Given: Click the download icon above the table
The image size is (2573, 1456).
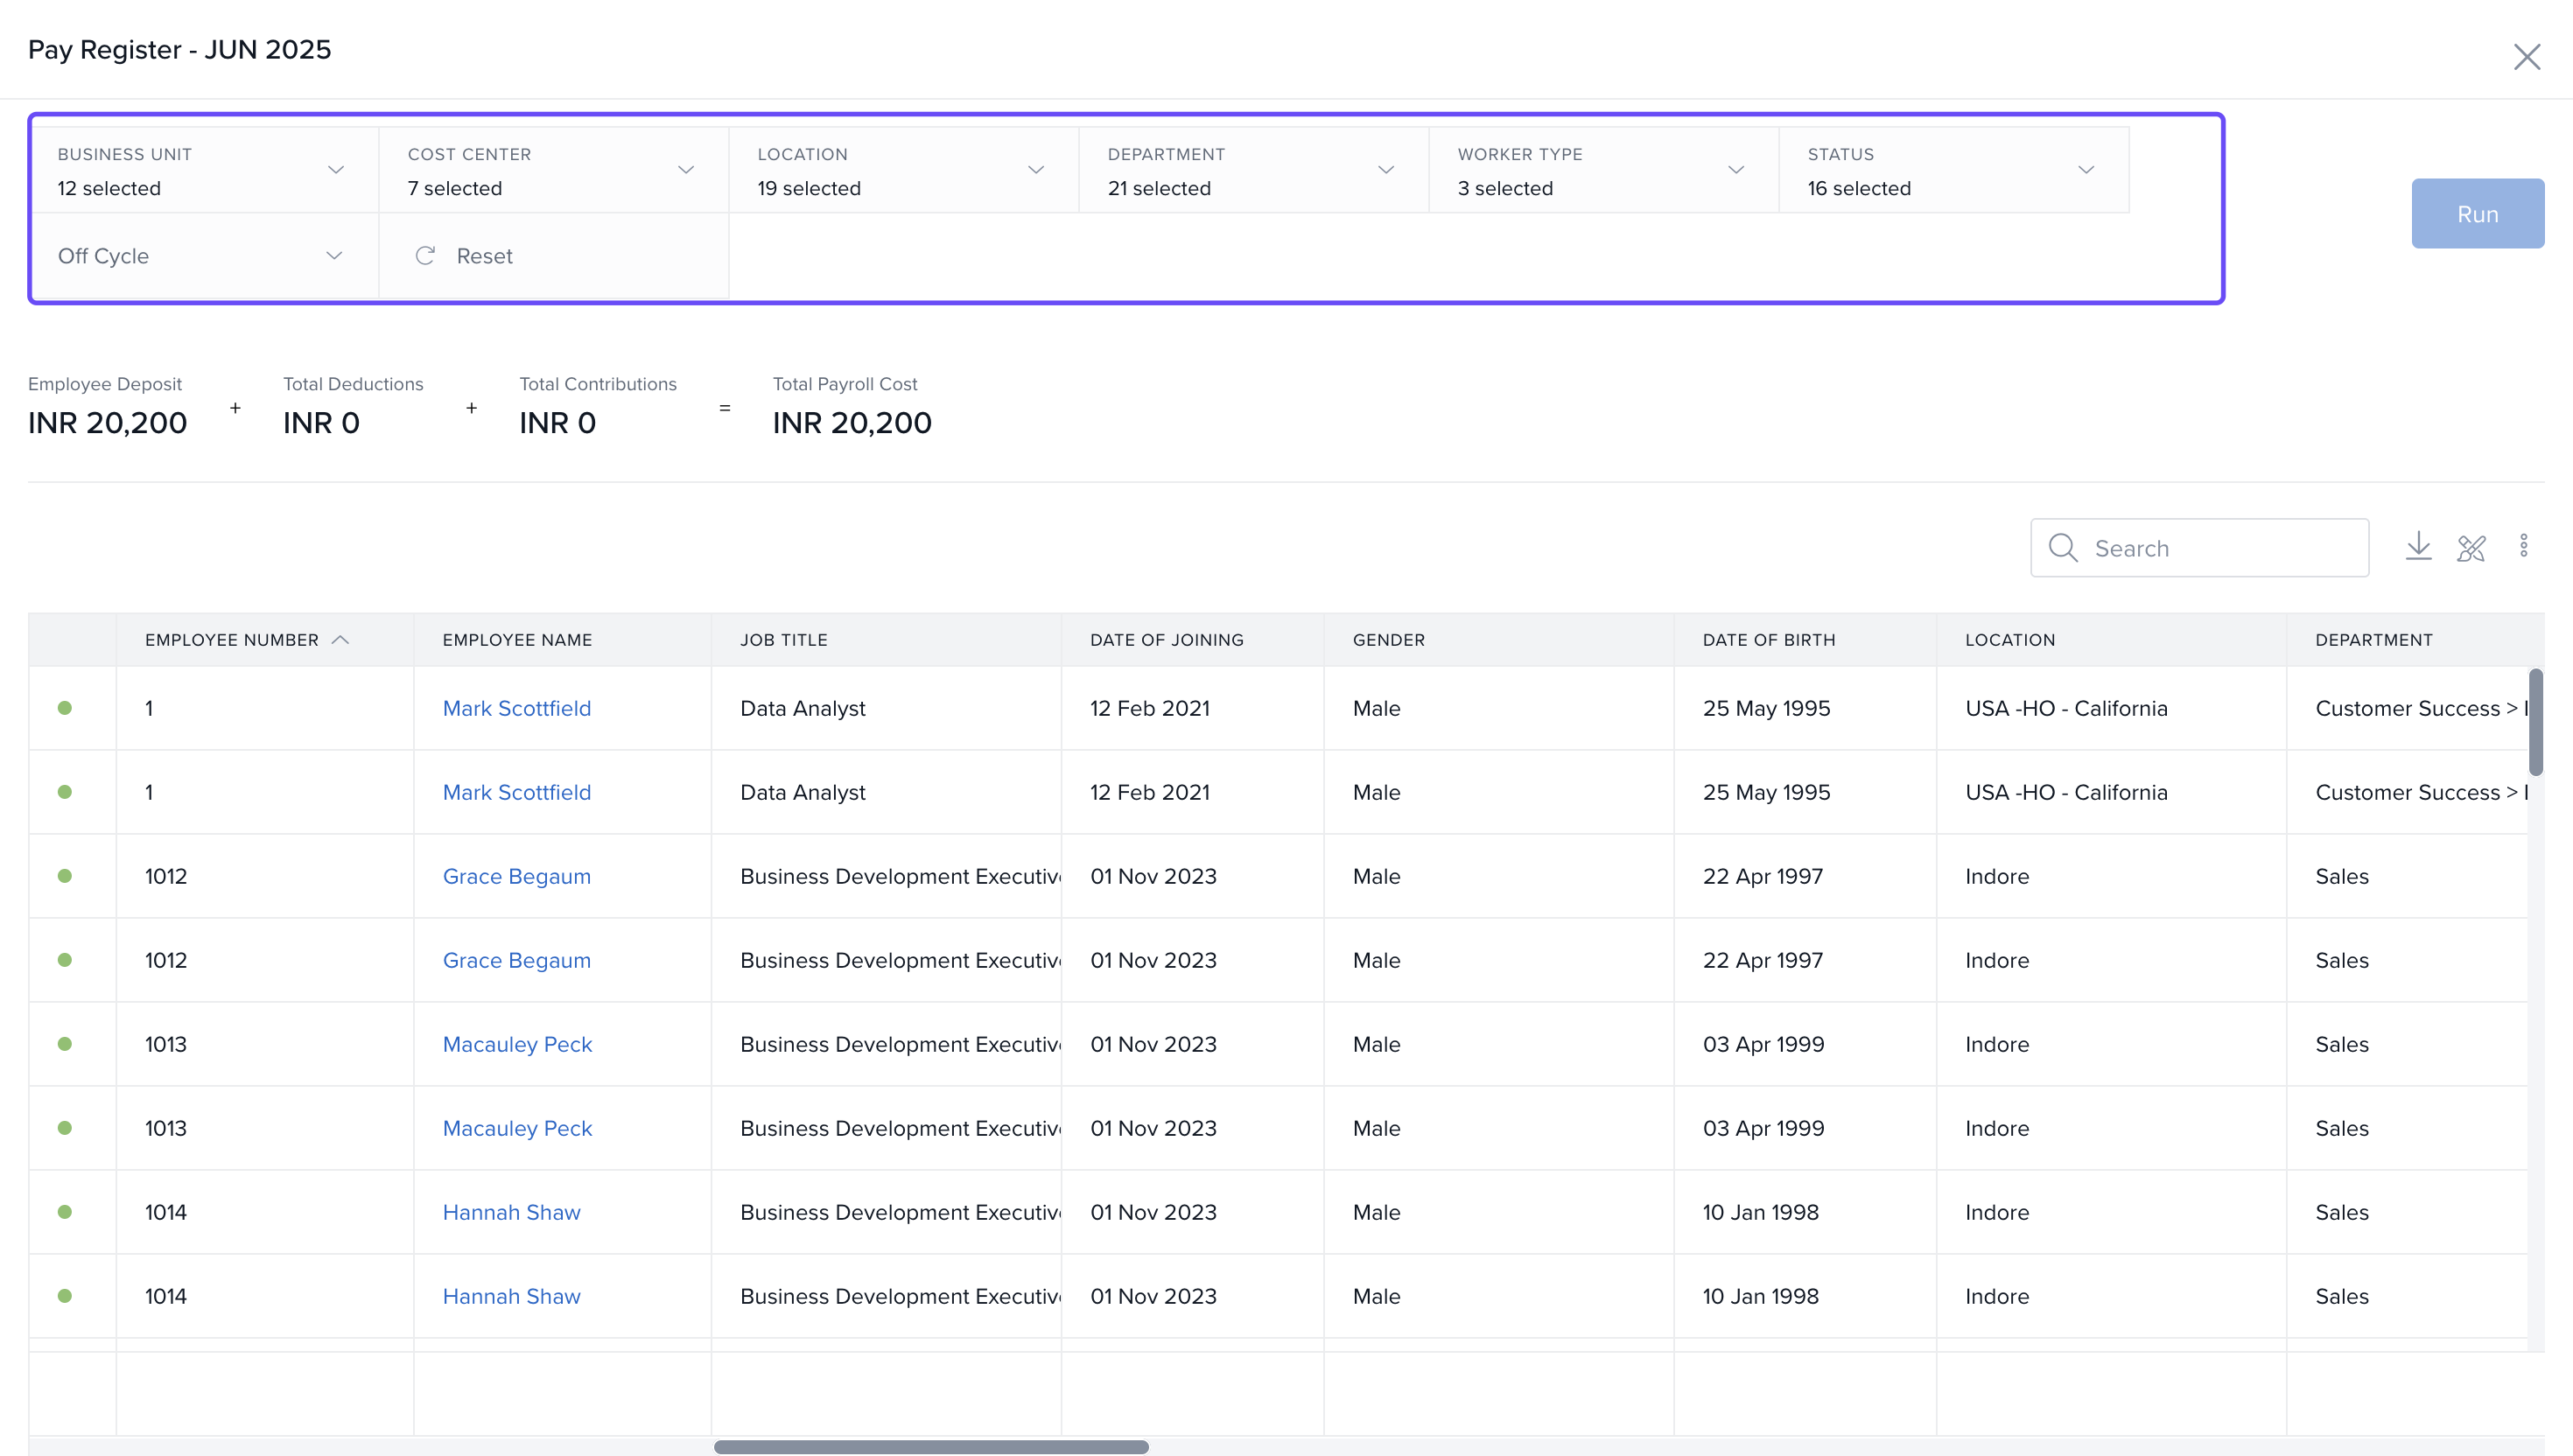Looking at the screenshot, I should (2418, 546).
